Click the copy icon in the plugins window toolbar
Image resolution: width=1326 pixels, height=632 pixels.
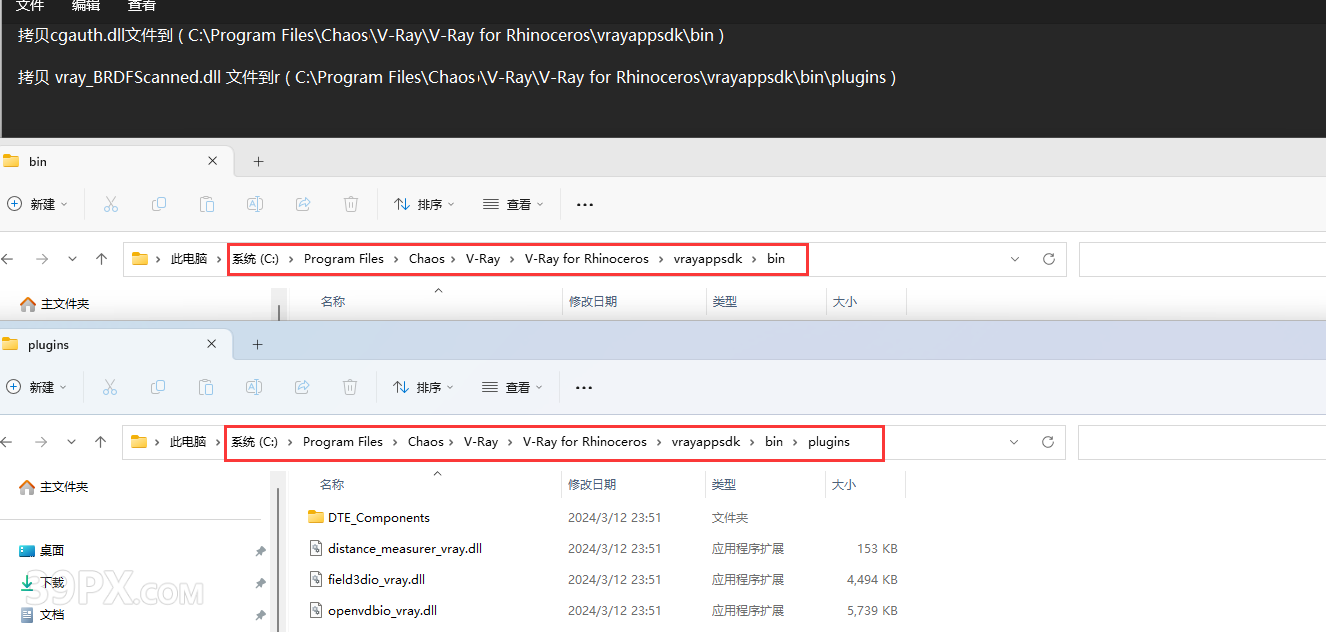pos(158,387)
